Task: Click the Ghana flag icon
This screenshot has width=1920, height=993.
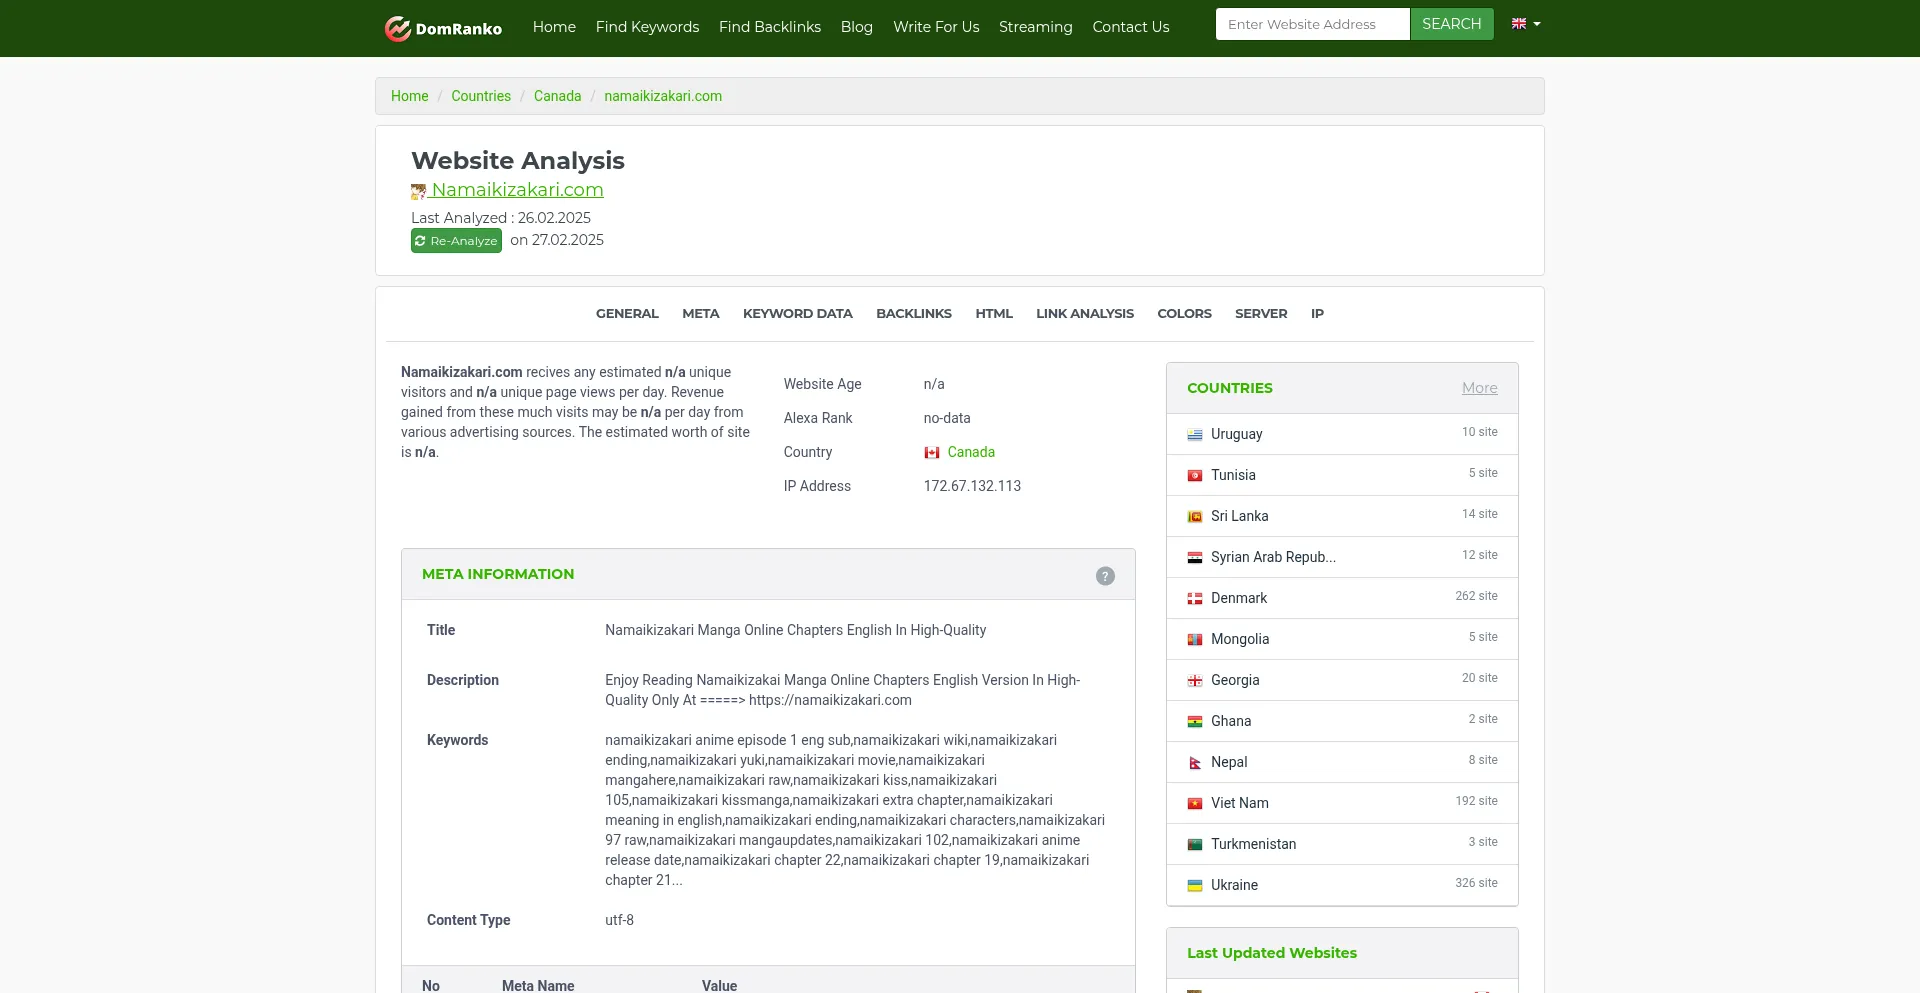Action: pos(1195,722)
